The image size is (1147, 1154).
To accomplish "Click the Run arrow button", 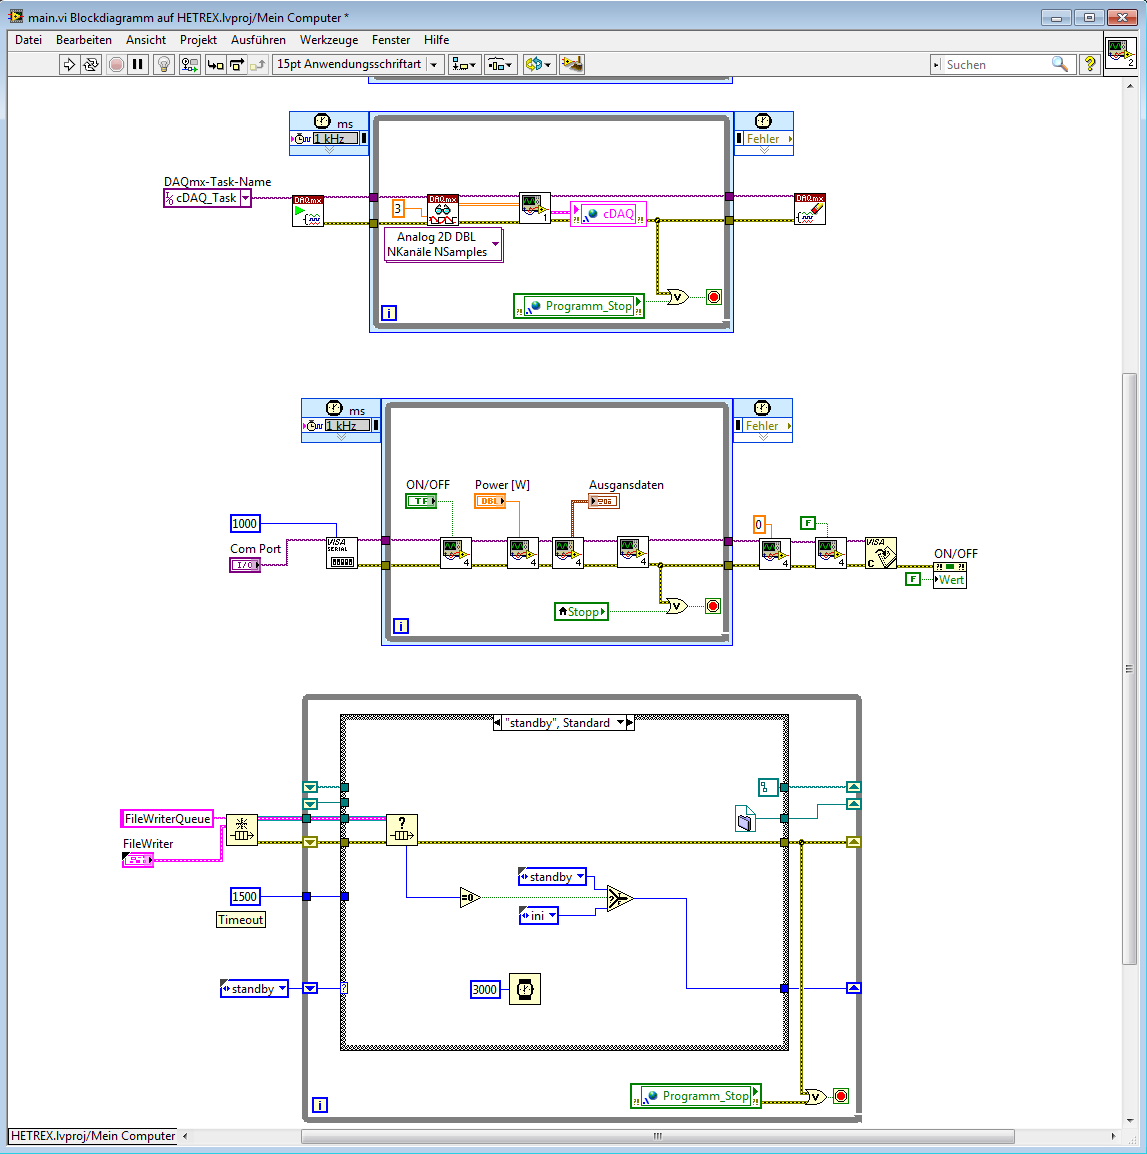I will 68,65.
